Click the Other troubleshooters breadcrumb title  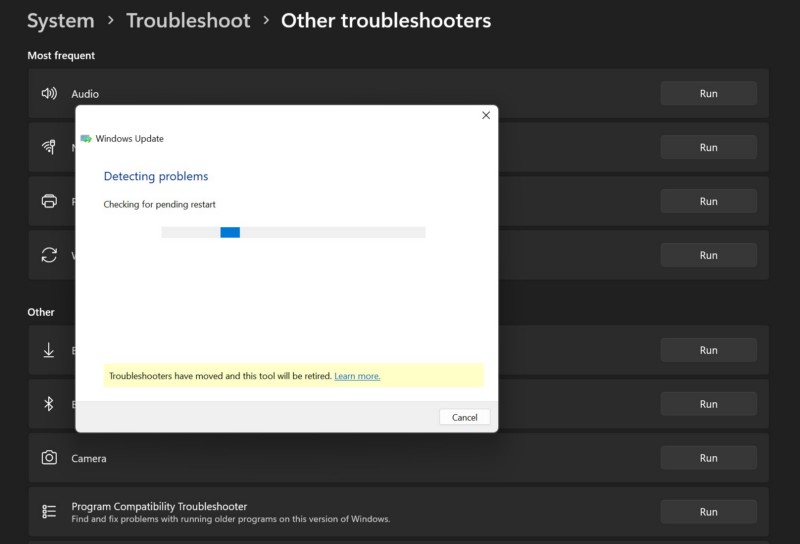[x=386, y=21]
